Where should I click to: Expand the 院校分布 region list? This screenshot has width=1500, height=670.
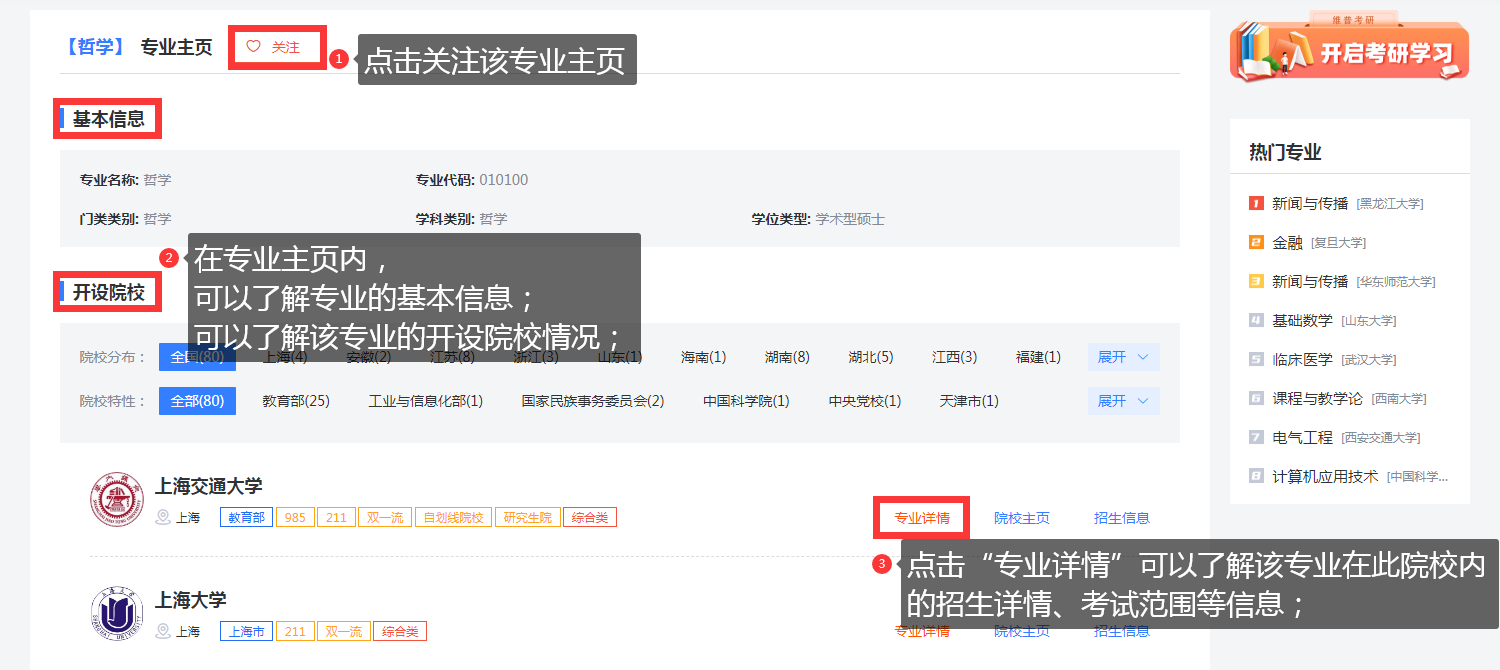(1123, 357)
